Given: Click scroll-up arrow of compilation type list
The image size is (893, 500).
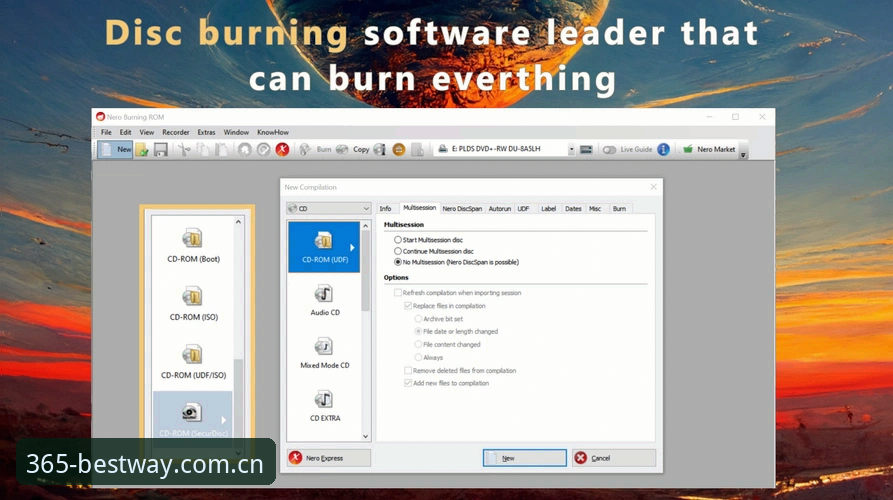Looking at the screenshot, I should click(x=366, y=226).
